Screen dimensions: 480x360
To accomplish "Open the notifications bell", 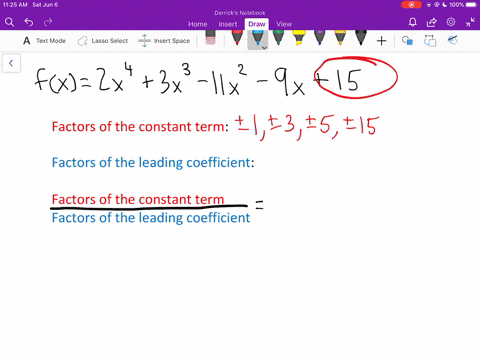I will click(413, 22).
